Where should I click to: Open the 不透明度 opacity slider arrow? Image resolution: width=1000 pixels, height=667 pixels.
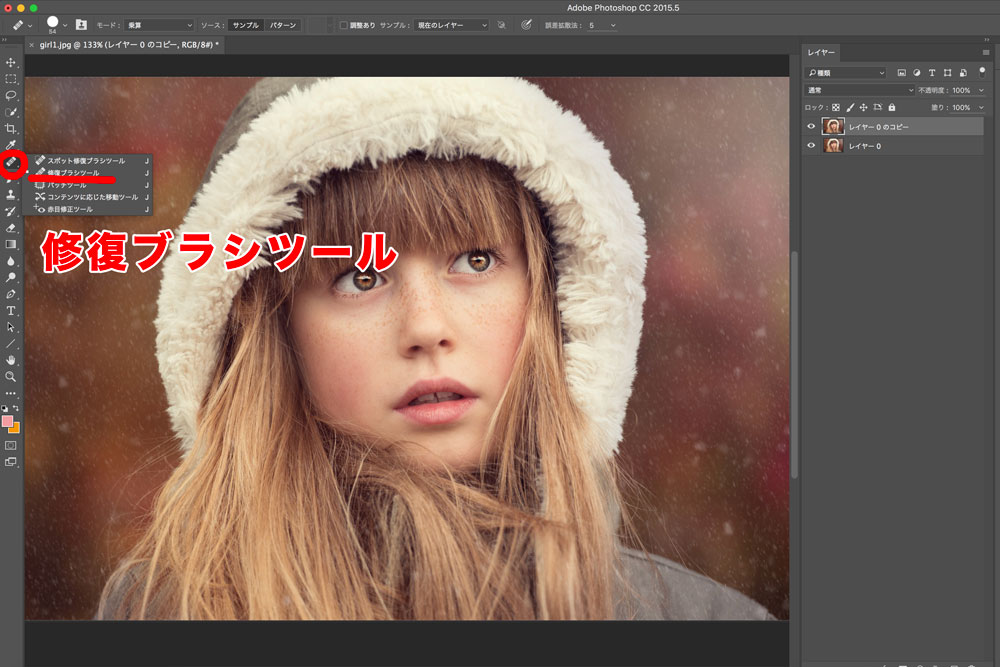(981, 90)
